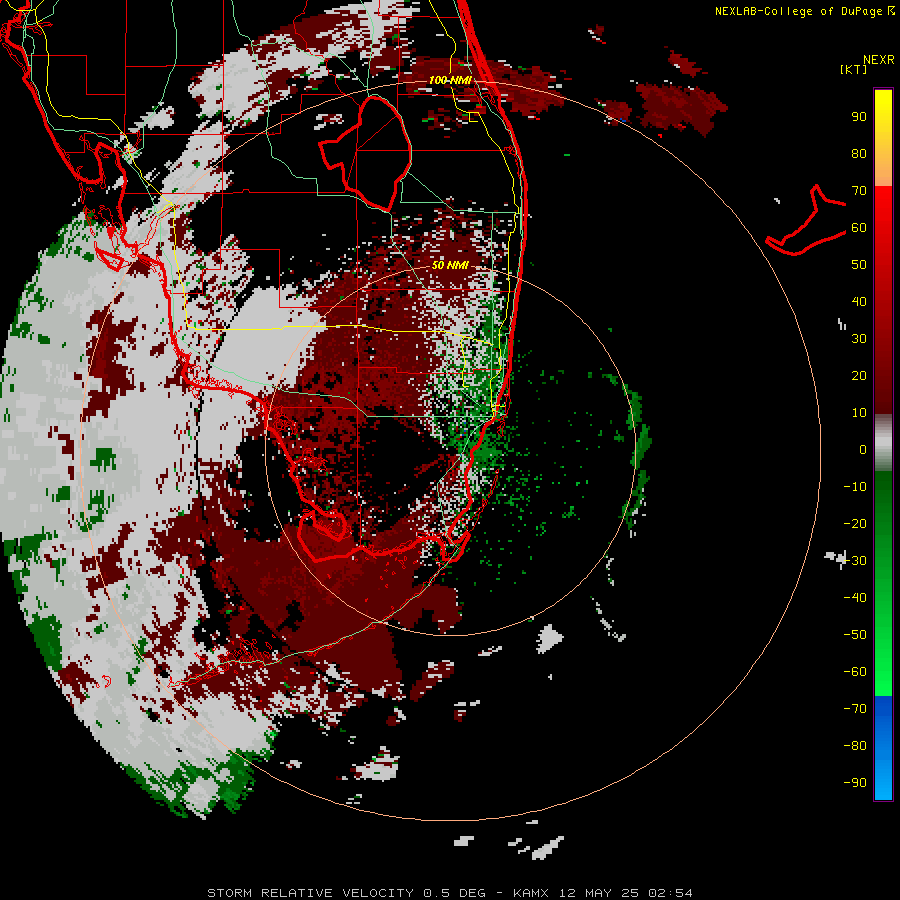
Task: Click the -30 value on velocity scale
Action: pyautogui.click(x=855, y=561)
